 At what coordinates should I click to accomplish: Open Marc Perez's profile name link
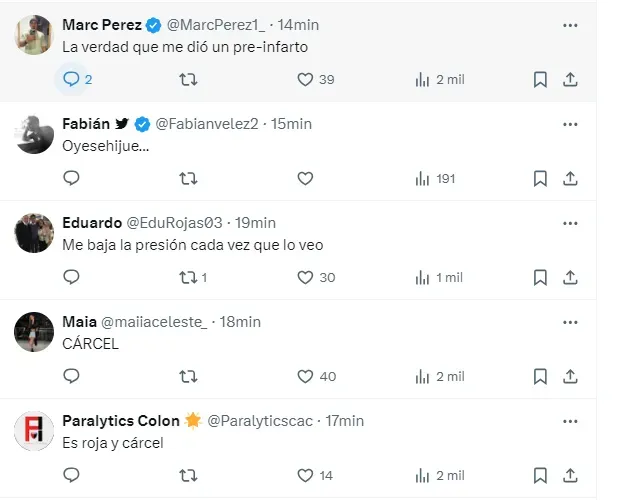click(x=101, y=24)
